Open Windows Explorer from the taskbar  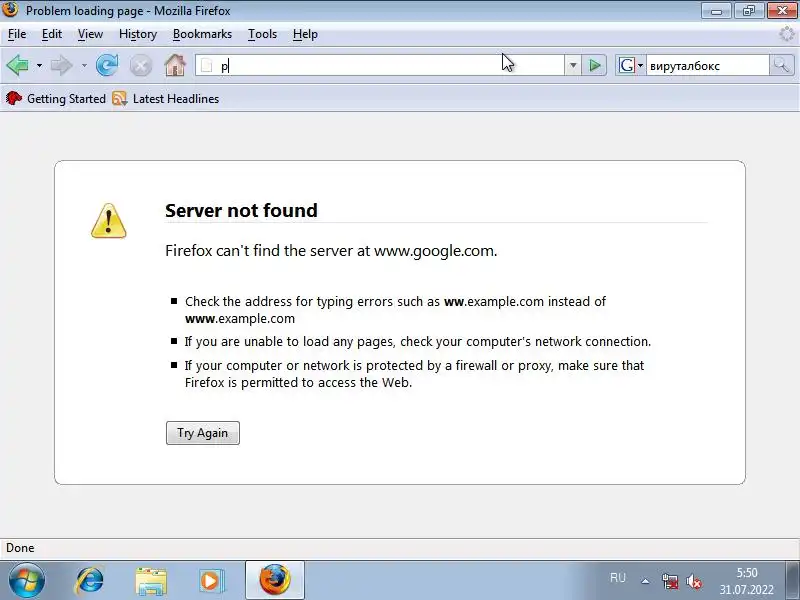[x=151, y=581]
